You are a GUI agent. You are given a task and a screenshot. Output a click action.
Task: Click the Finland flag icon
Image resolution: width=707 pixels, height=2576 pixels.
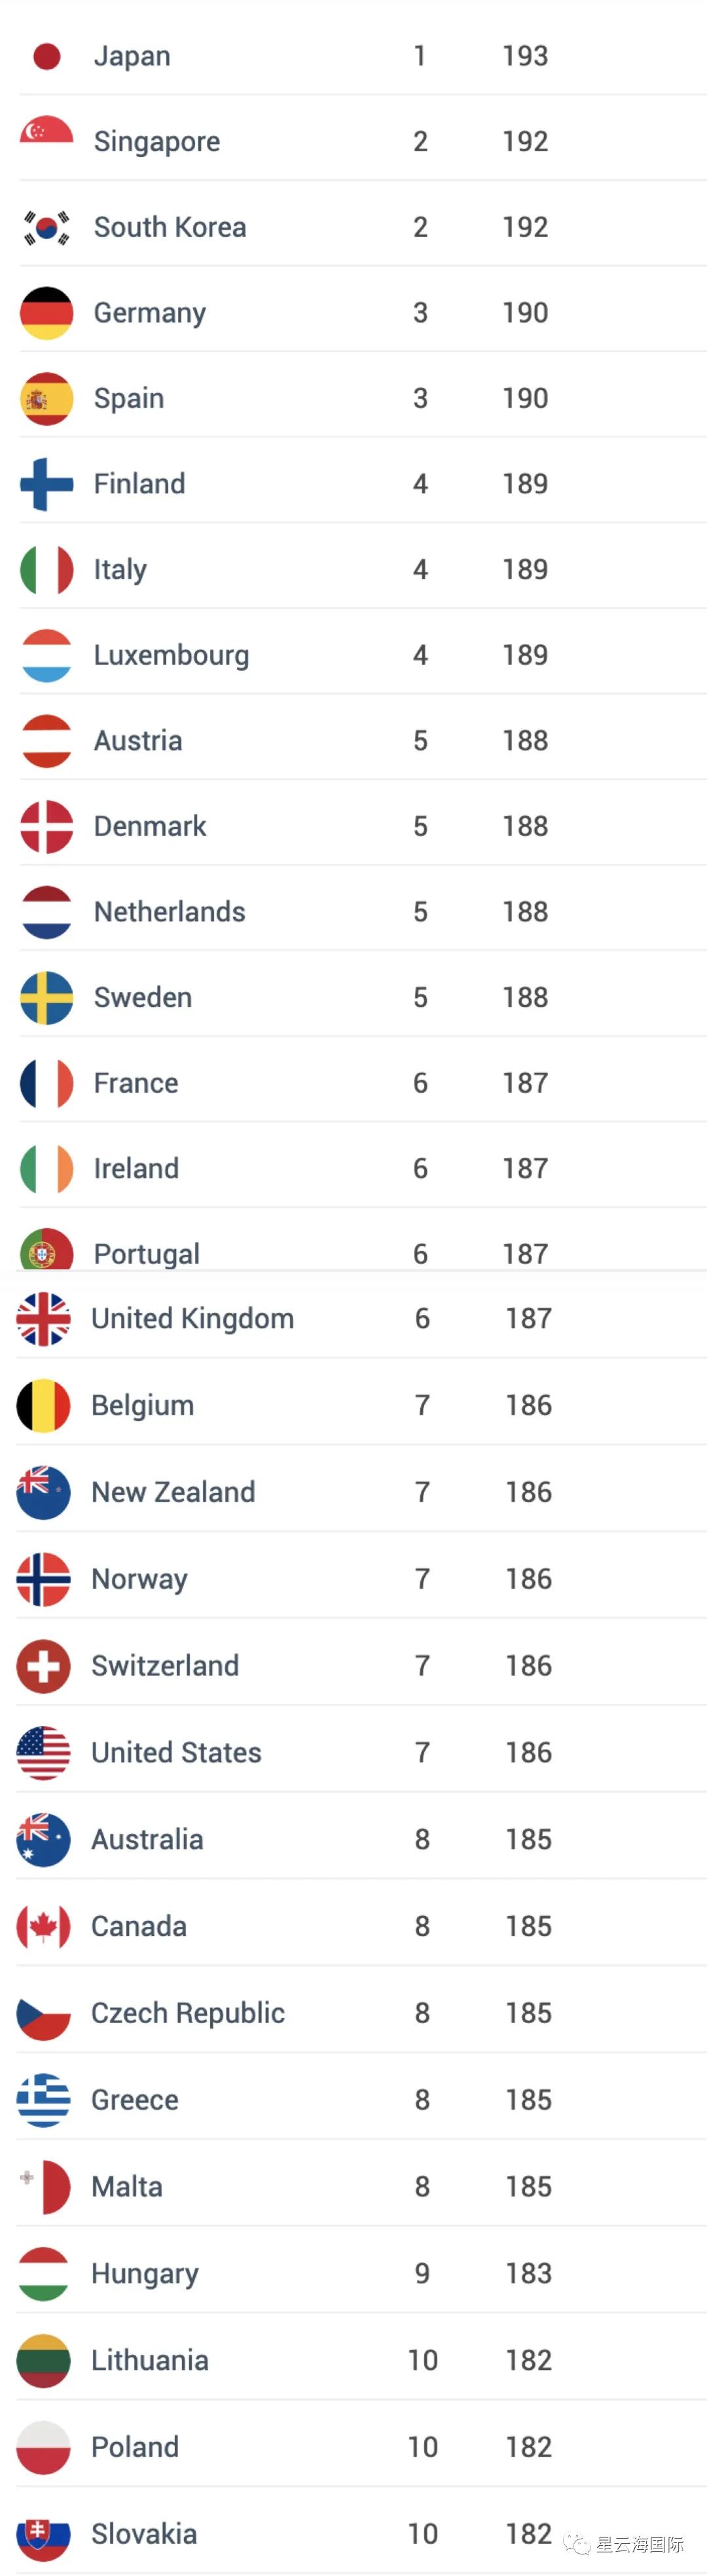point(46,484)
